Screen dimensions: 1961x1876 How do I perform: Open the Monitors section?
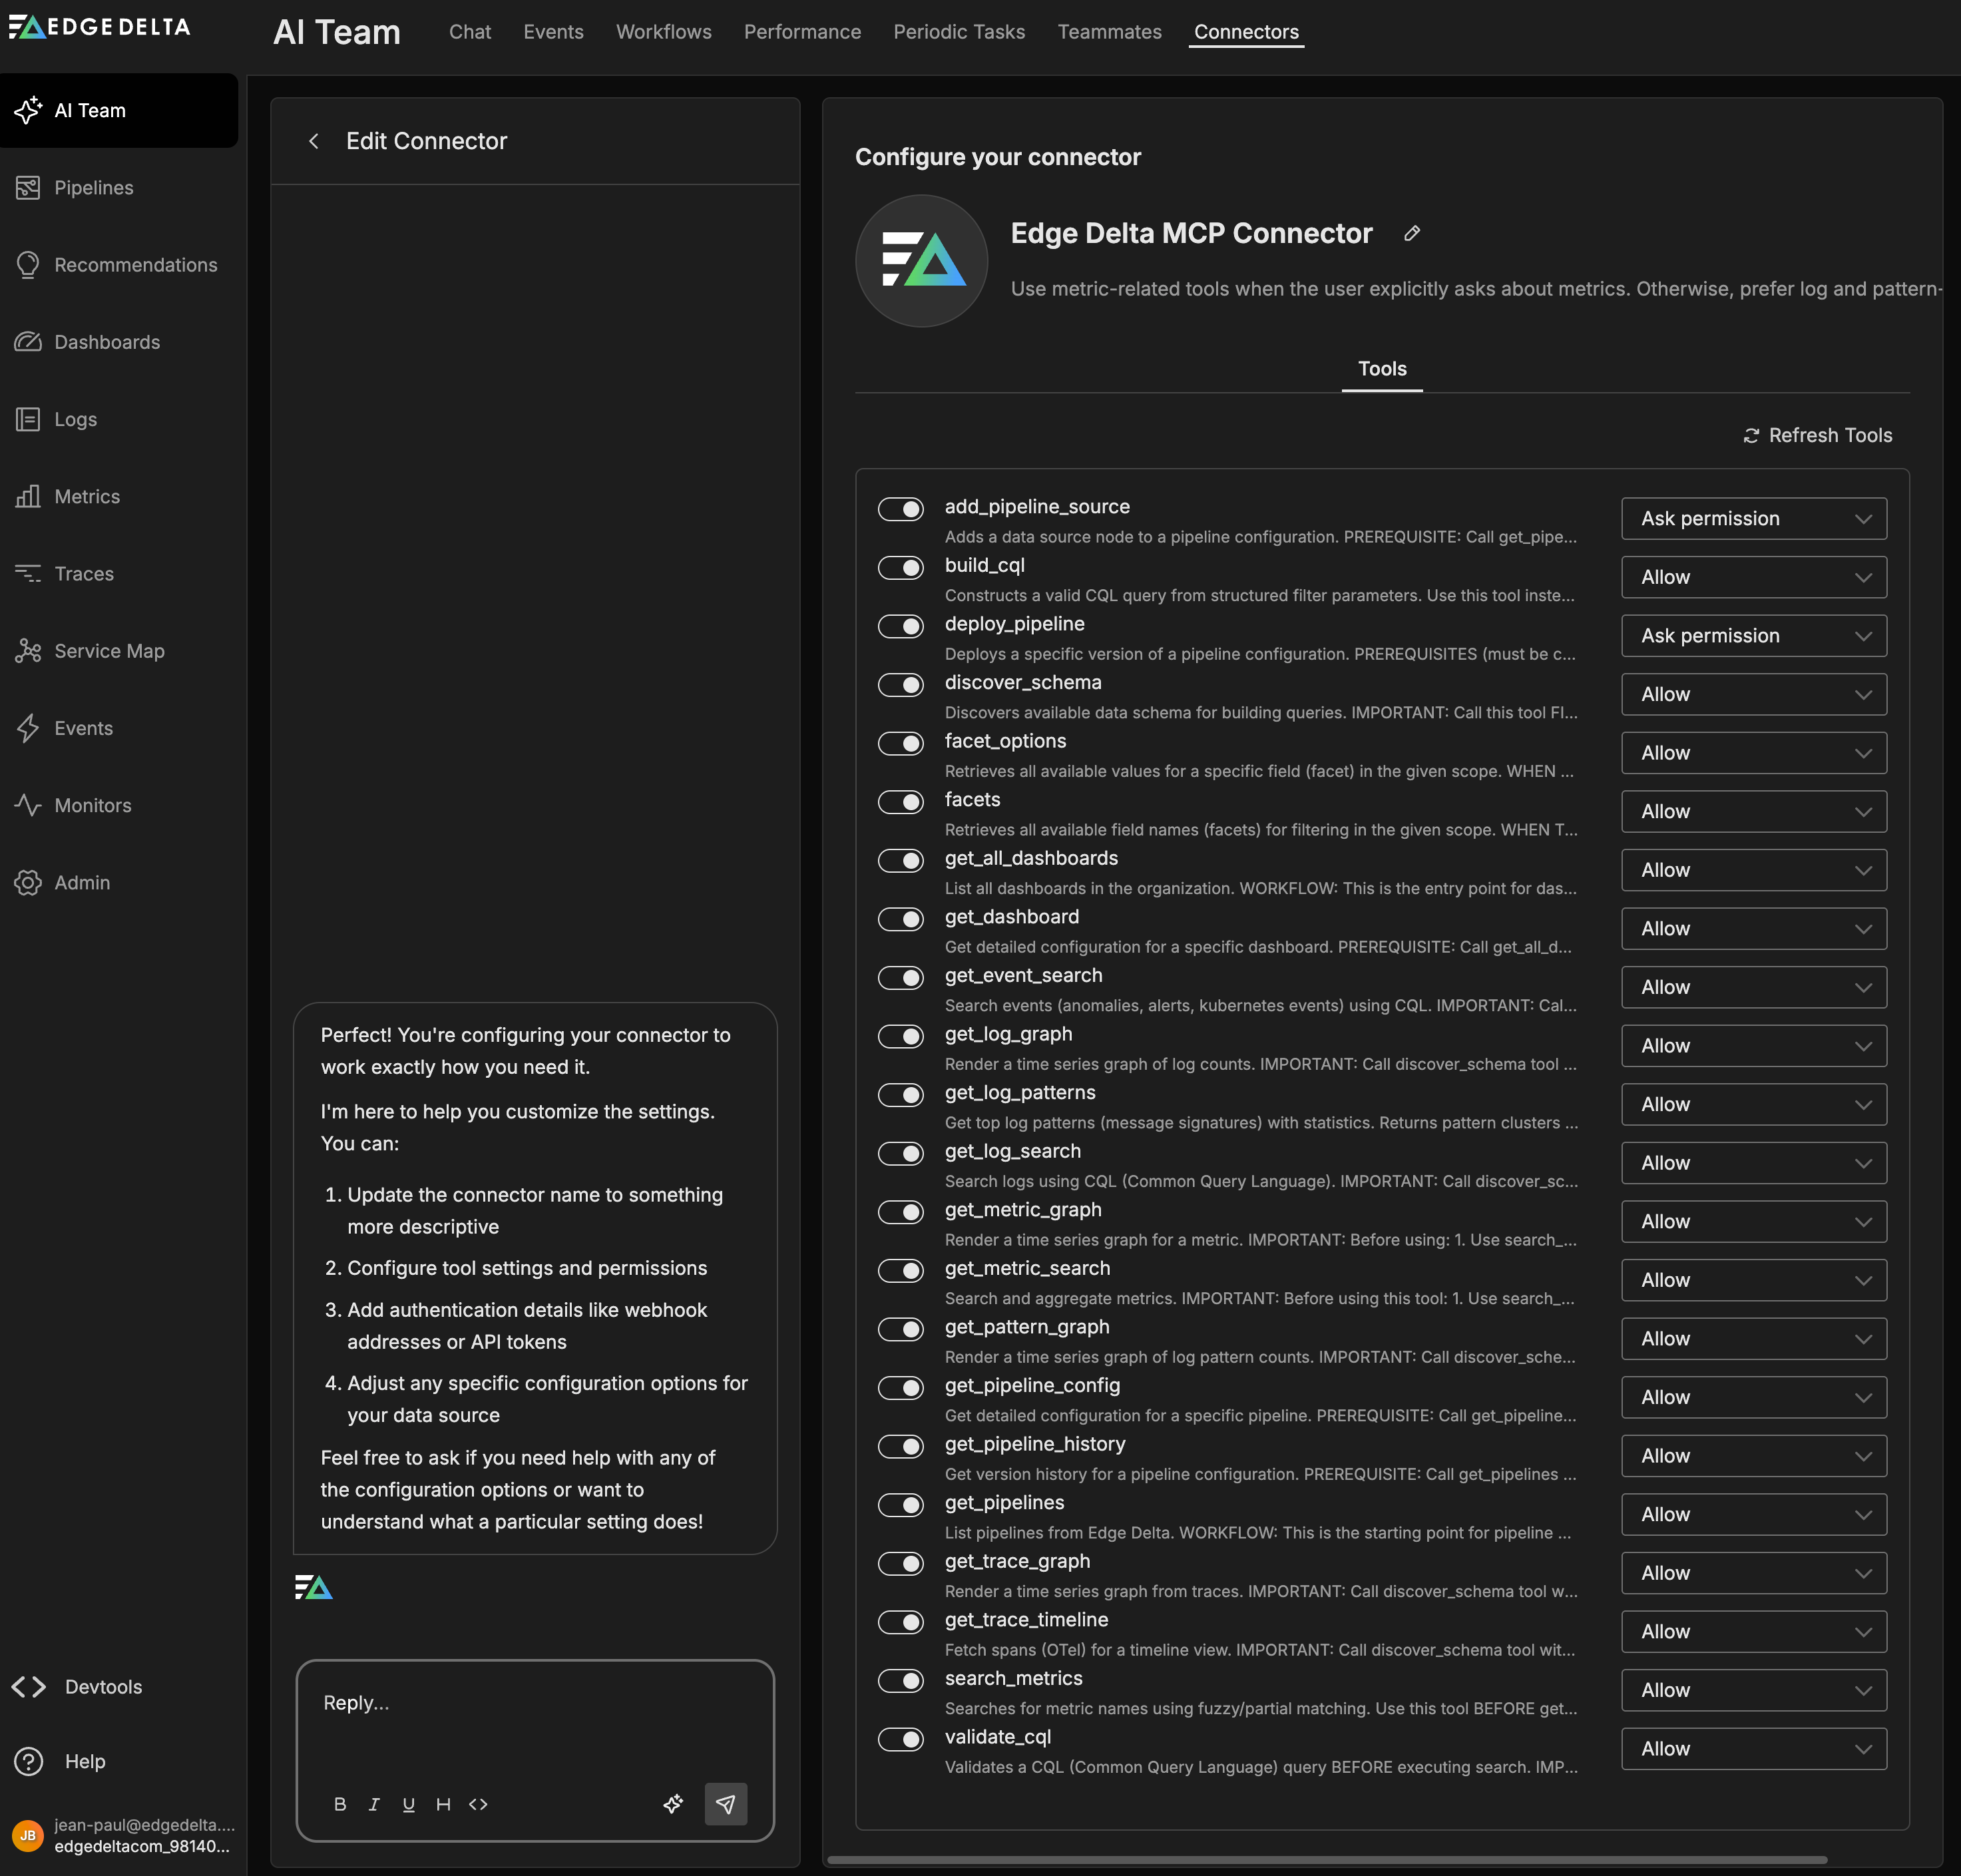pos(92,805)
